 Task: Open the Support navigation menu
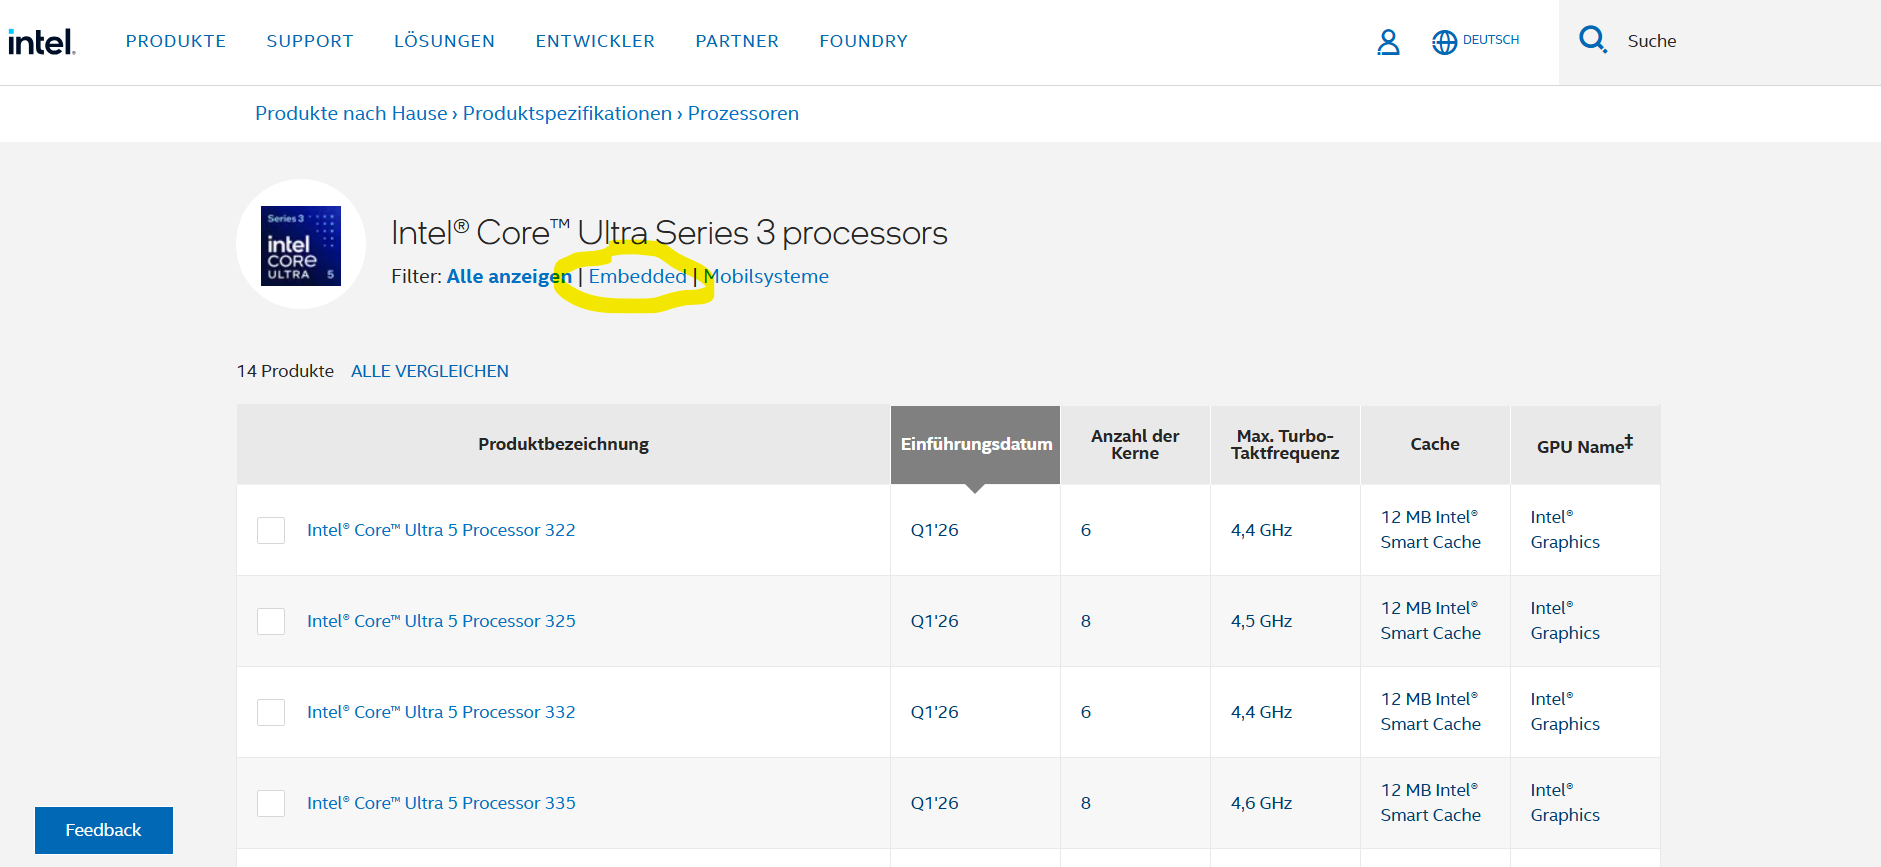[310, 41]
